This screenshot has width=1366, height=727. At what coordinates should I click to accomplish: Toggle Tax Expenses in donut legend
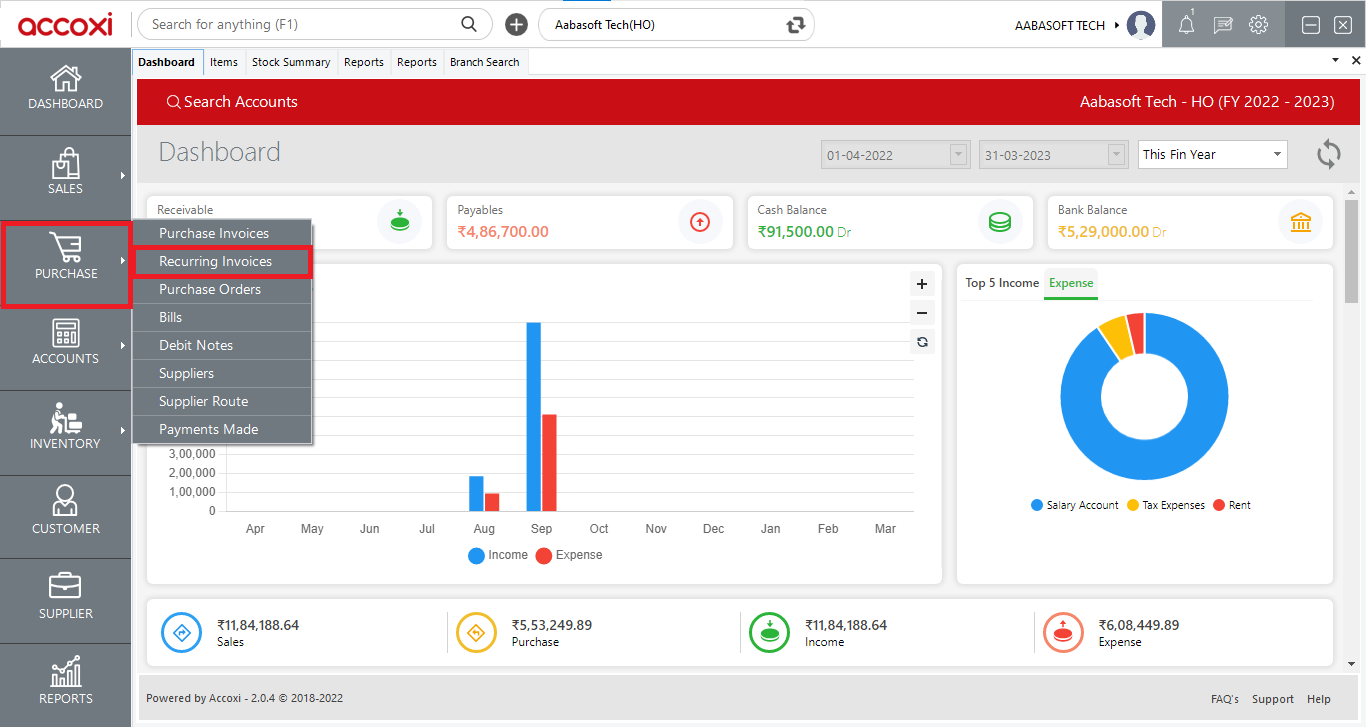click(1166, 505)
